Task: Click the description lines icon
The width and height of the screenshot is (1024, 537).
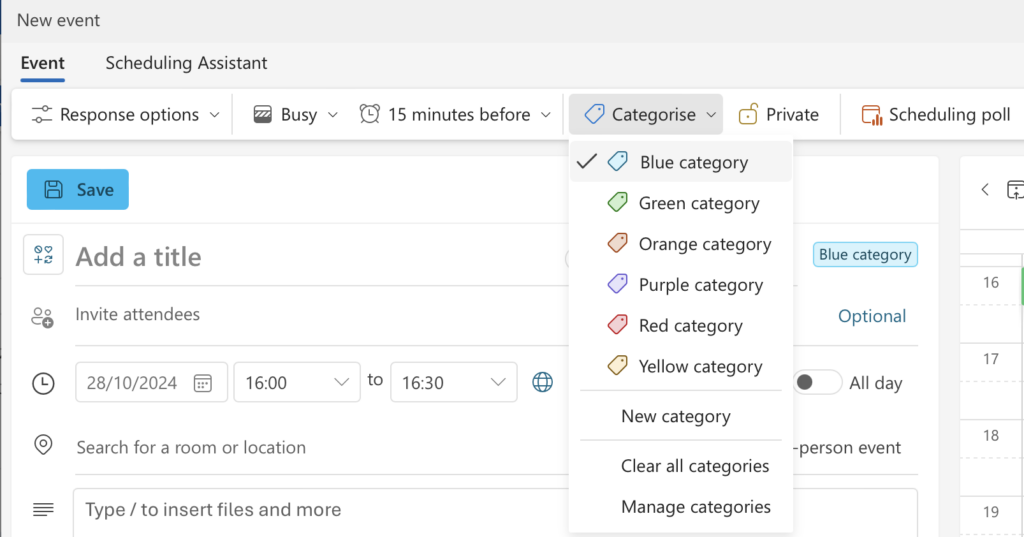Action: (43, 510)
